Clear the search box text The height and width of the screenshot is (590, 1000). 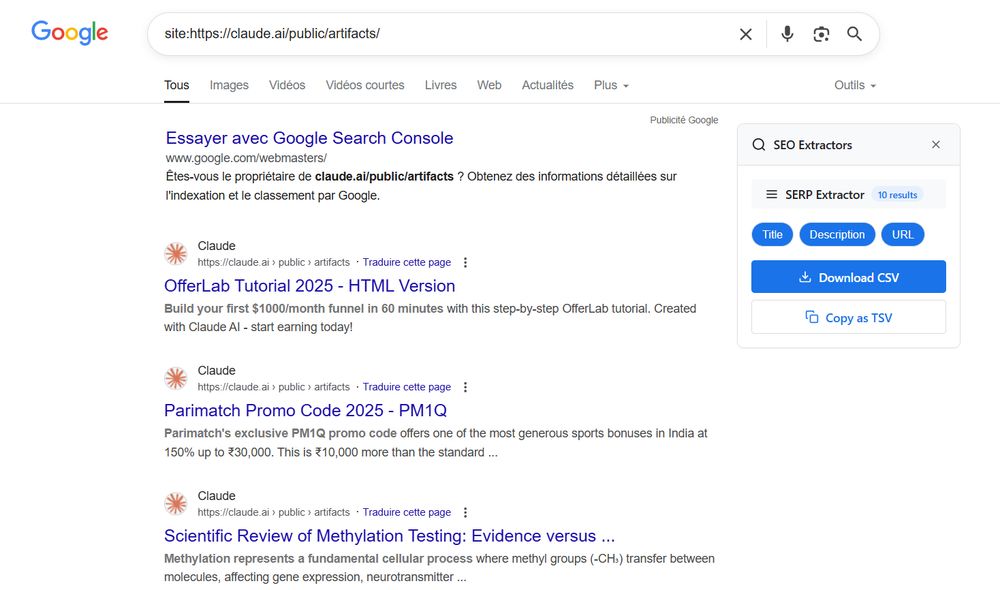coord(746,34)
